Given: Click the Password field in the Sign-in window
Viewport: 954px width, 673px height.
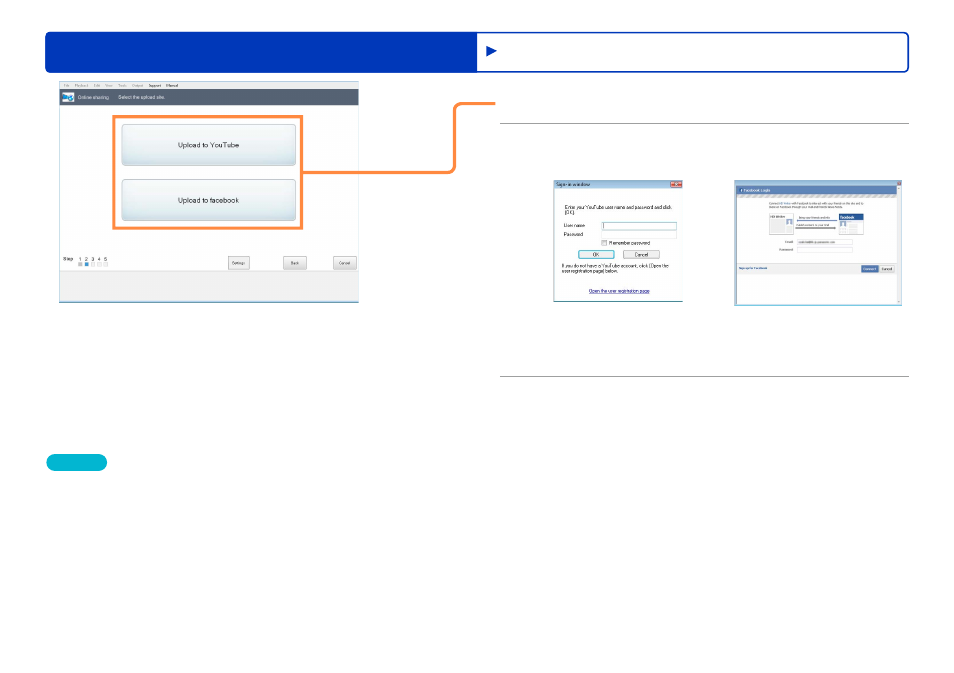Looking at the screenshot, I should 639,234.
